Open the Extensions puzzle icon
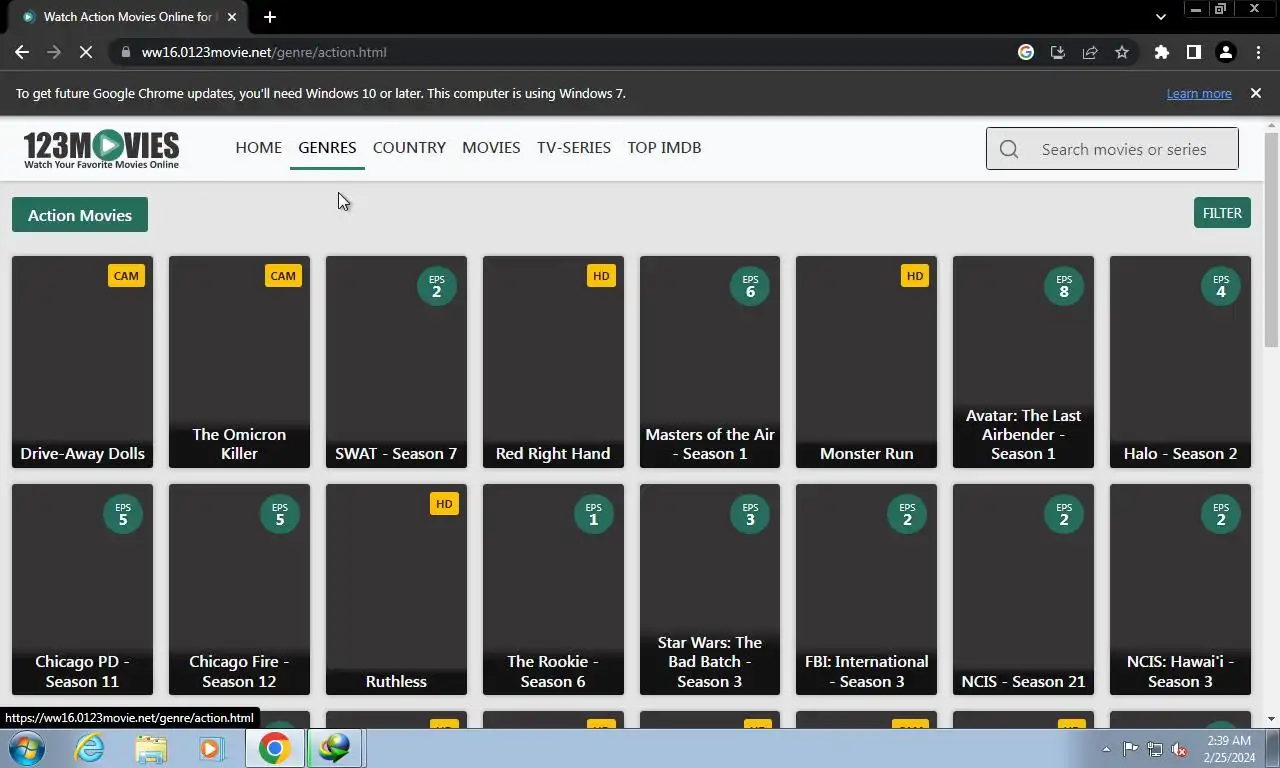1280x768 pixels. [x=1161, y=52]
